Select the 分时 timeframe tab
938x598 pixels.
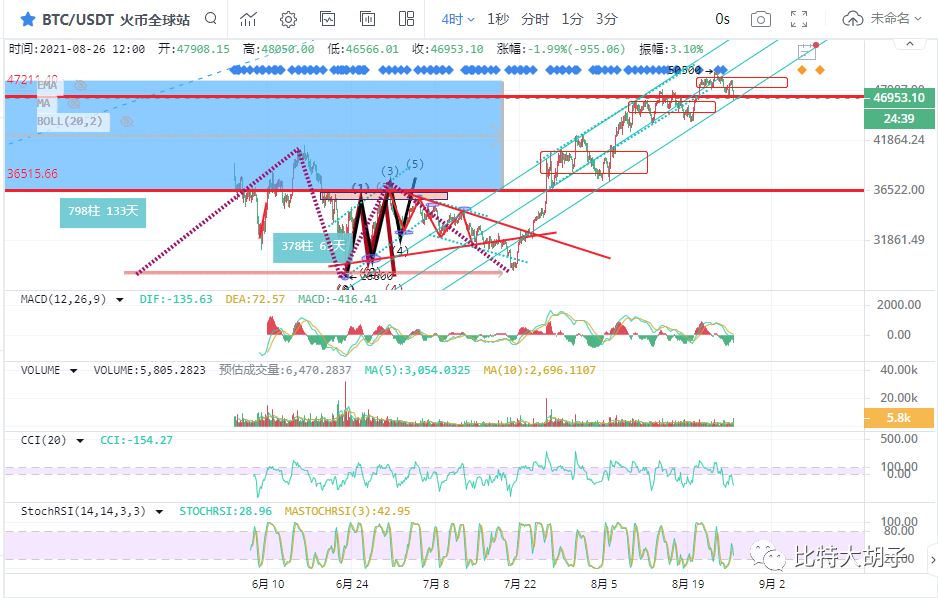pos(535,19)
